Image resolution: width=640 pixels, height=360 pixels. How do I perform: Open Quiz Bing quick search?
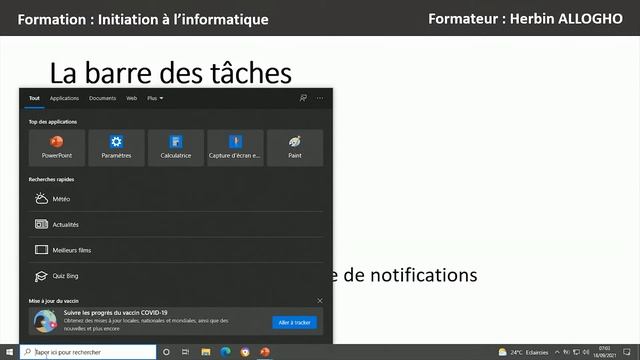(176, 276)
